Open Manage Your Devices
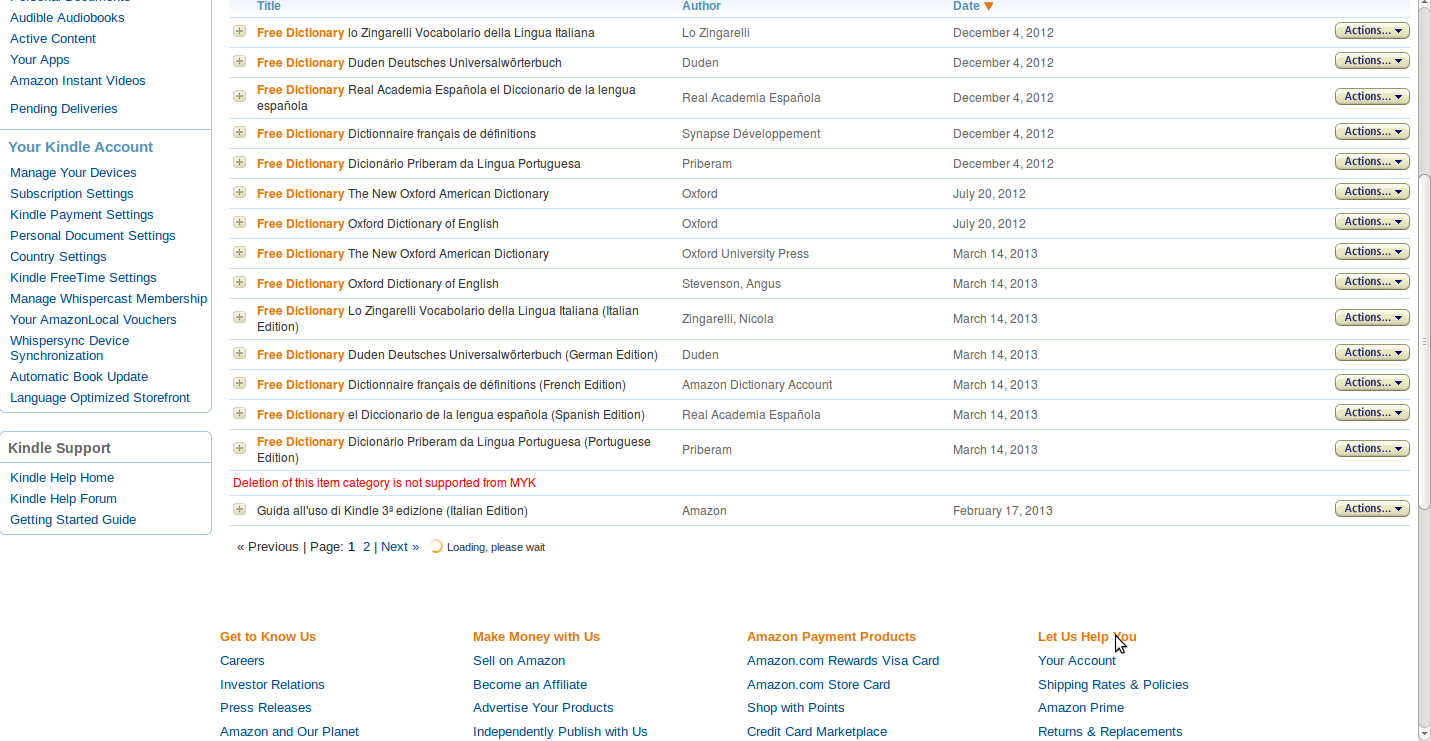Screen dimensions: 1431x741 pyautogui.click(x=73, y=173)
